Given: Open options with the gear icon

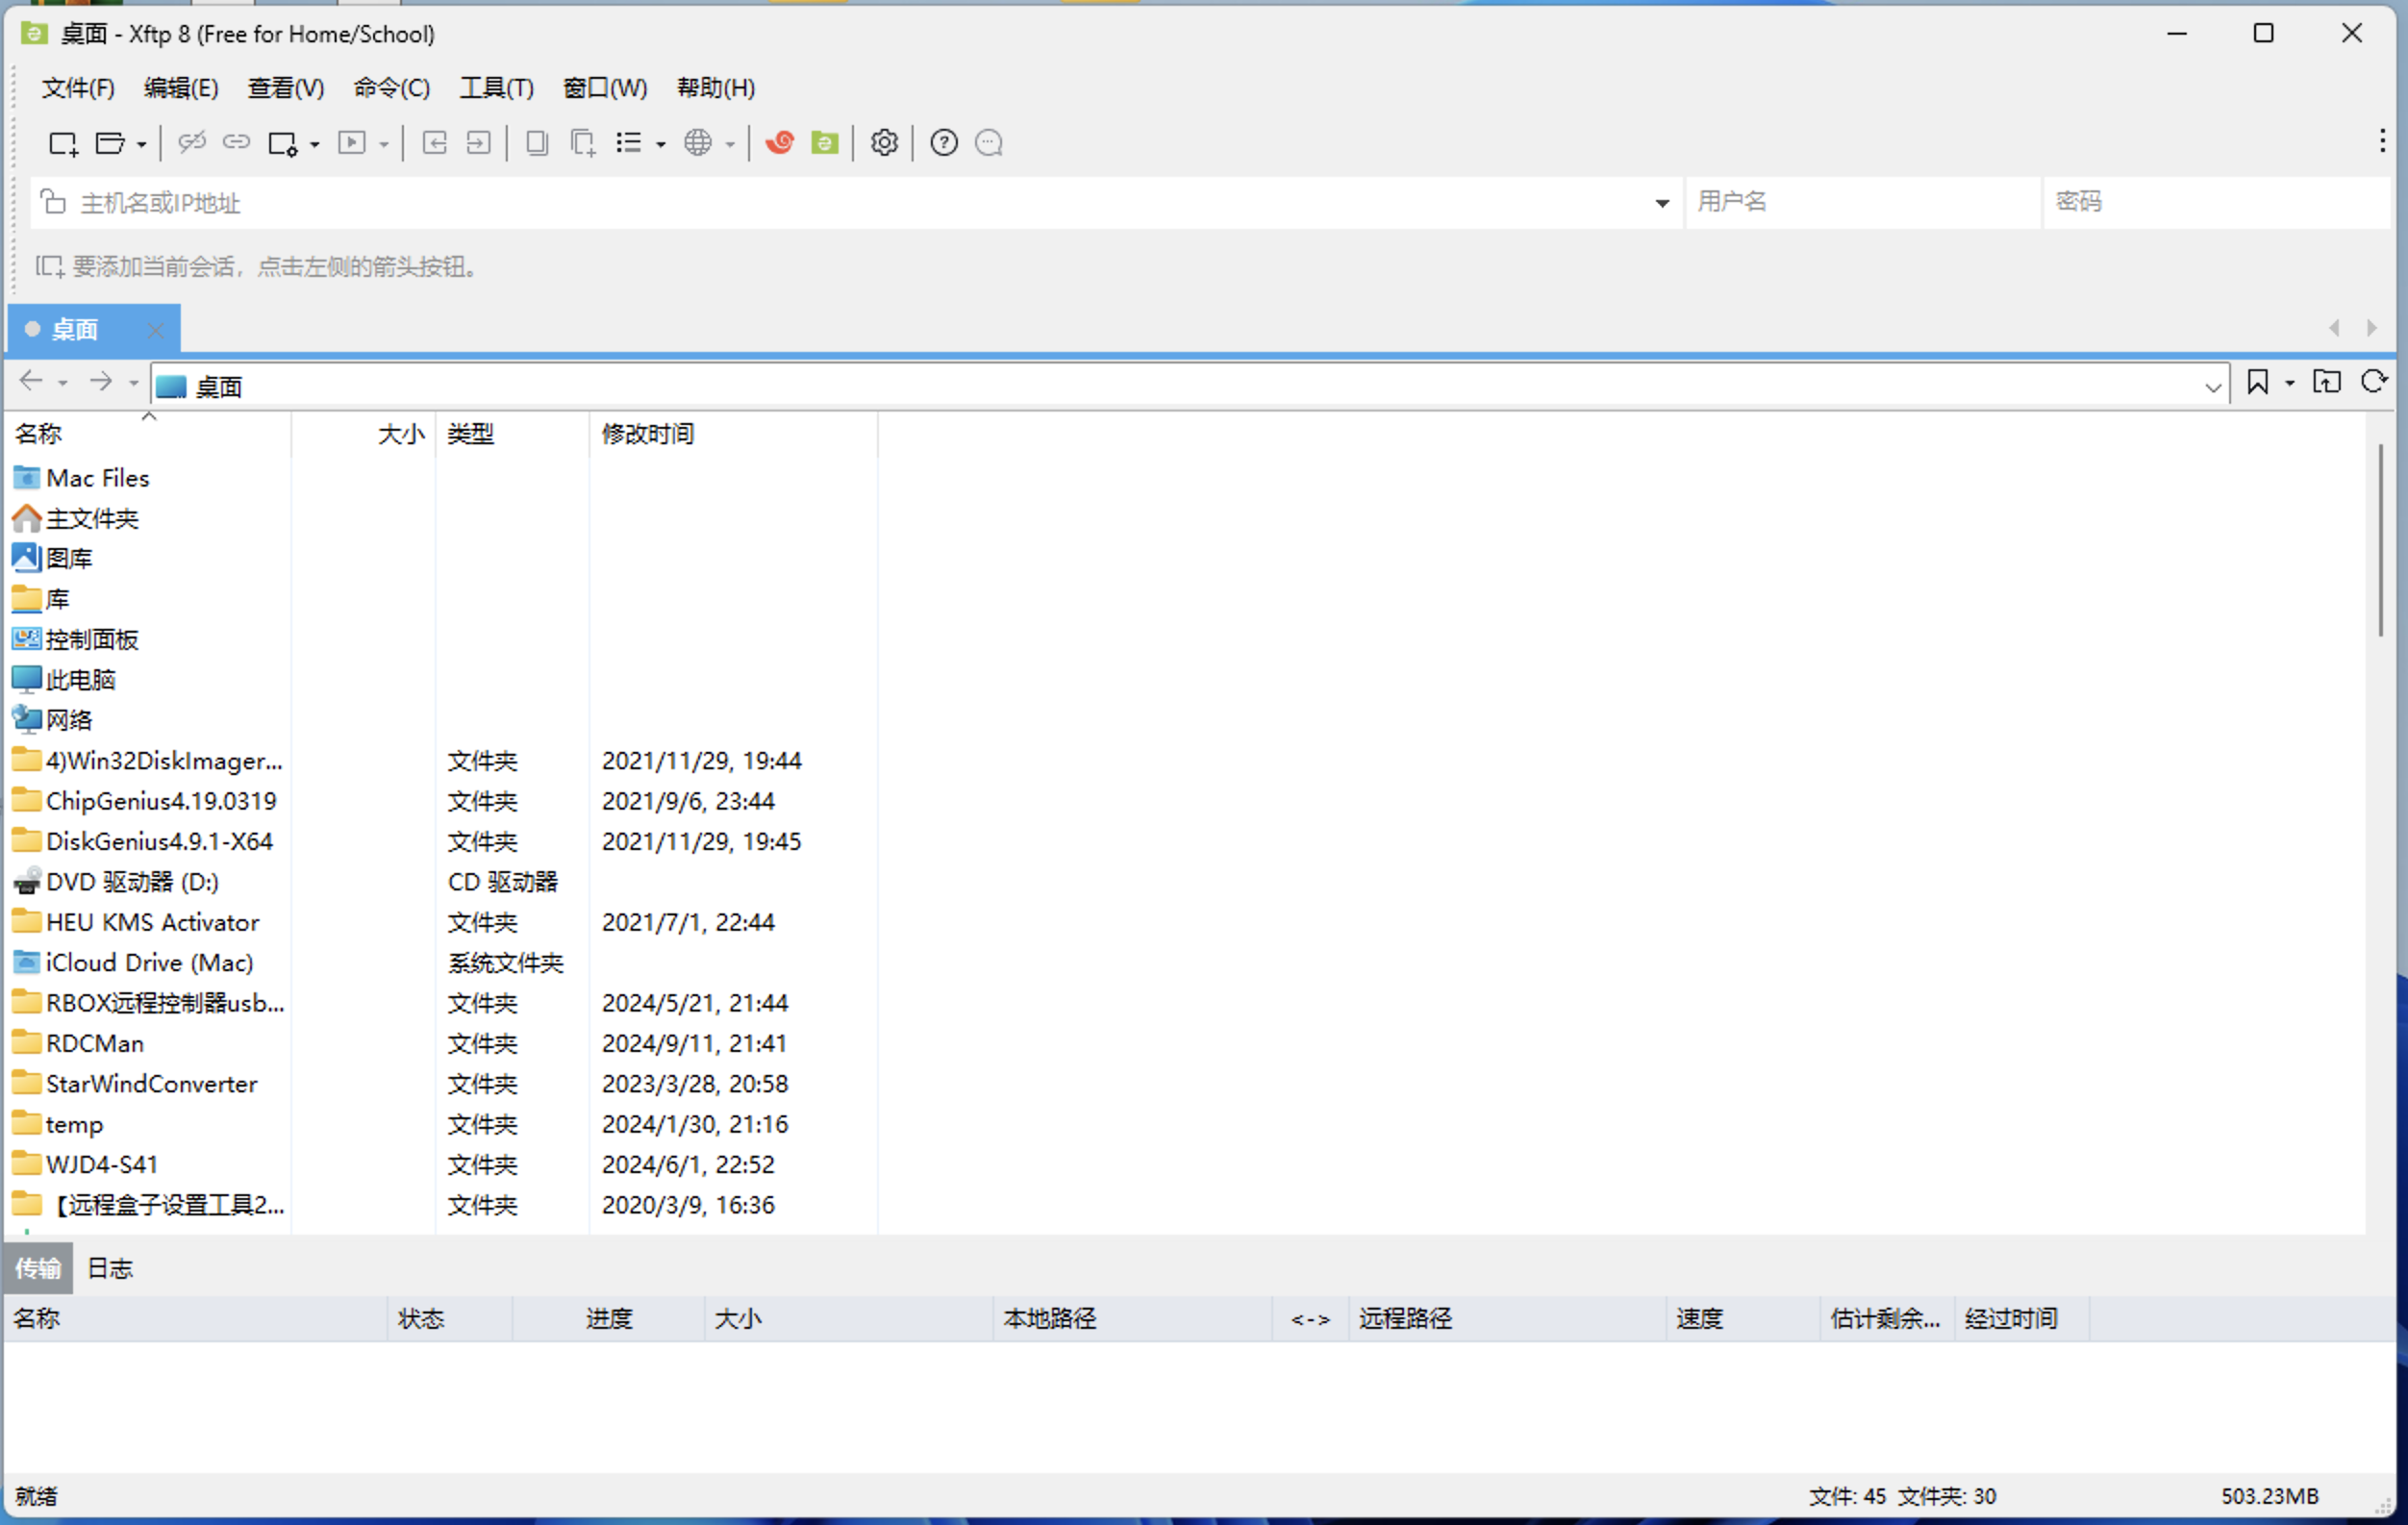Looking at the screenshot, I should pyautogui.click(x=884, y=143).
